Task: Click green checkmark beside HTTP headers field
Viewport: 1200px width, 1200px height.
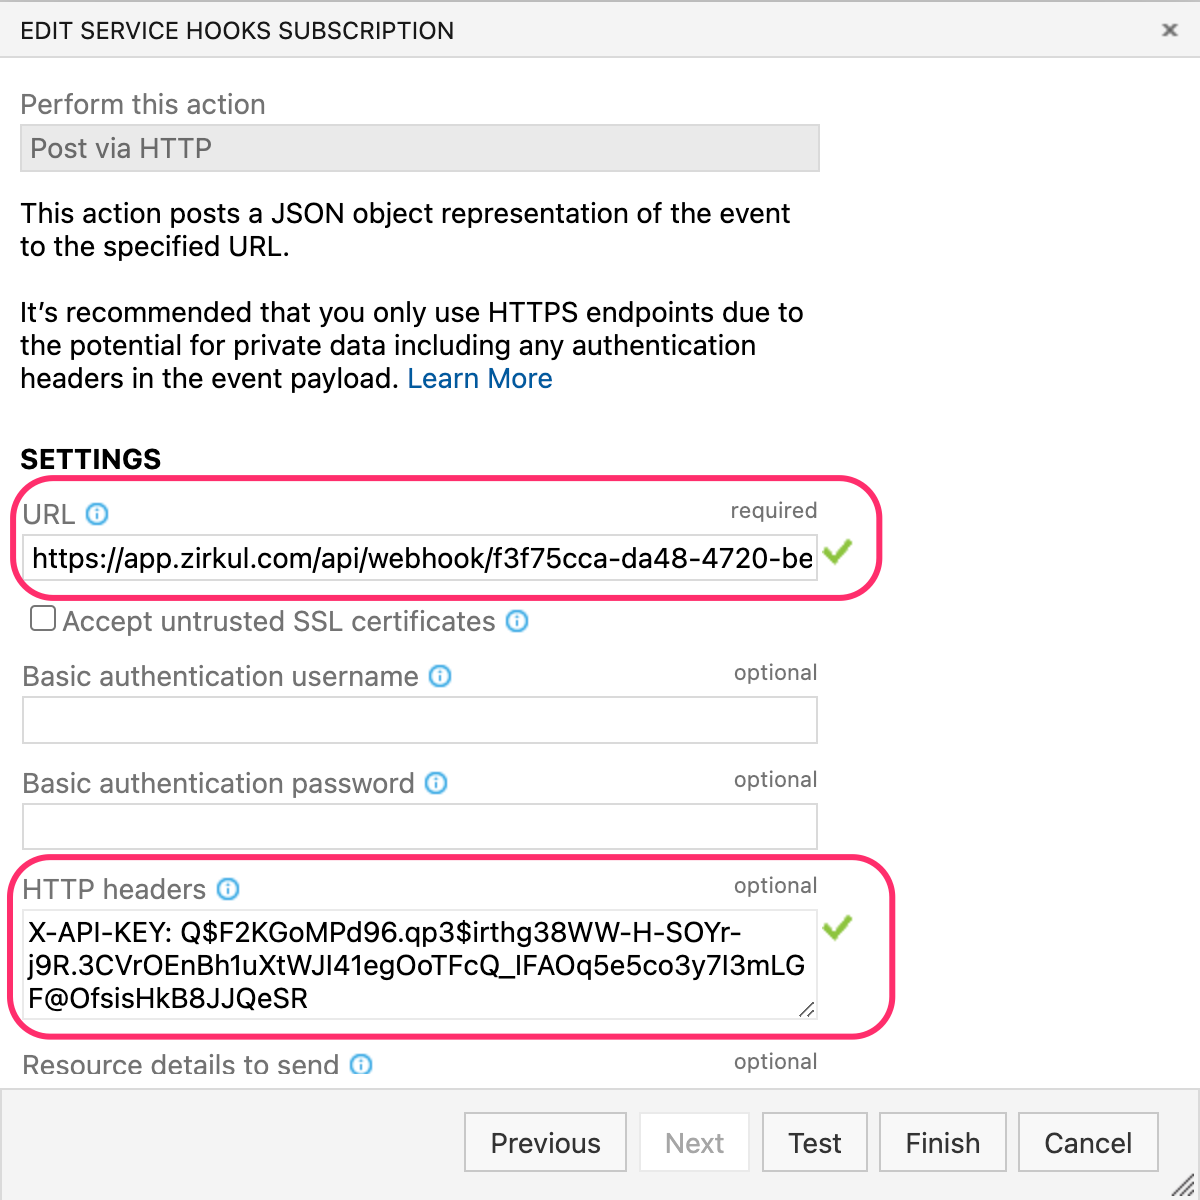Action: point(837,927)
